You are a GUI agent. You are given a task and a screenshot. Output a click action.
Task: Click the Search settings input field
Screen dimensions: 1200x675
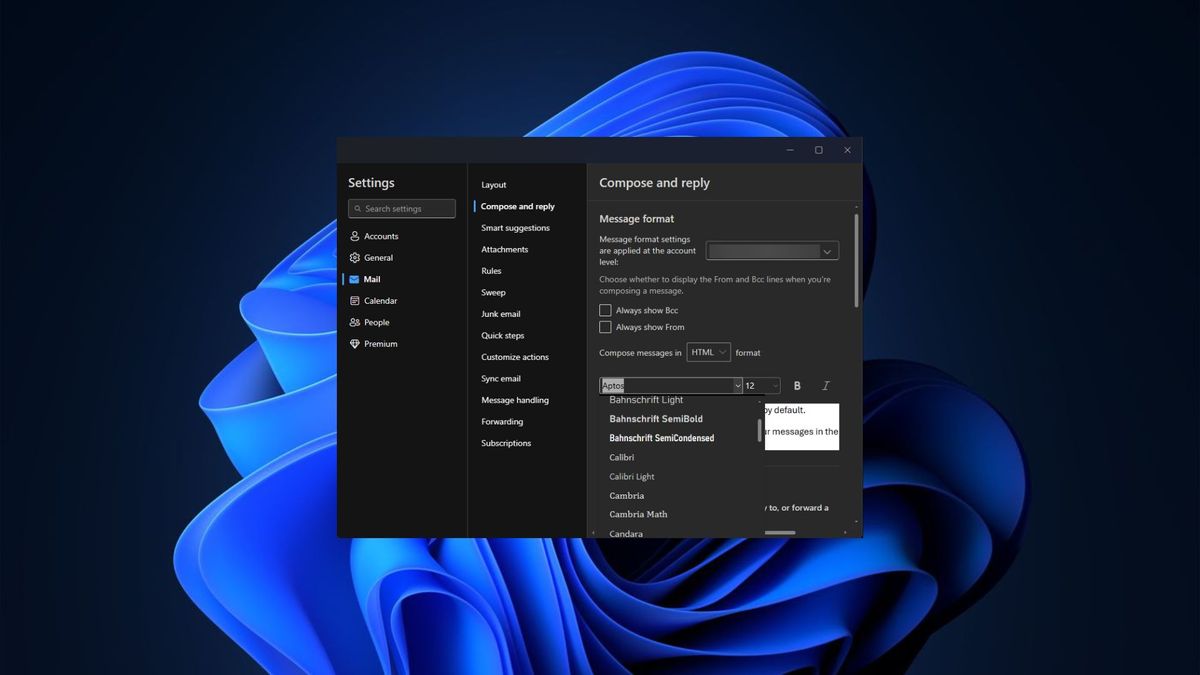click(402, 209)
